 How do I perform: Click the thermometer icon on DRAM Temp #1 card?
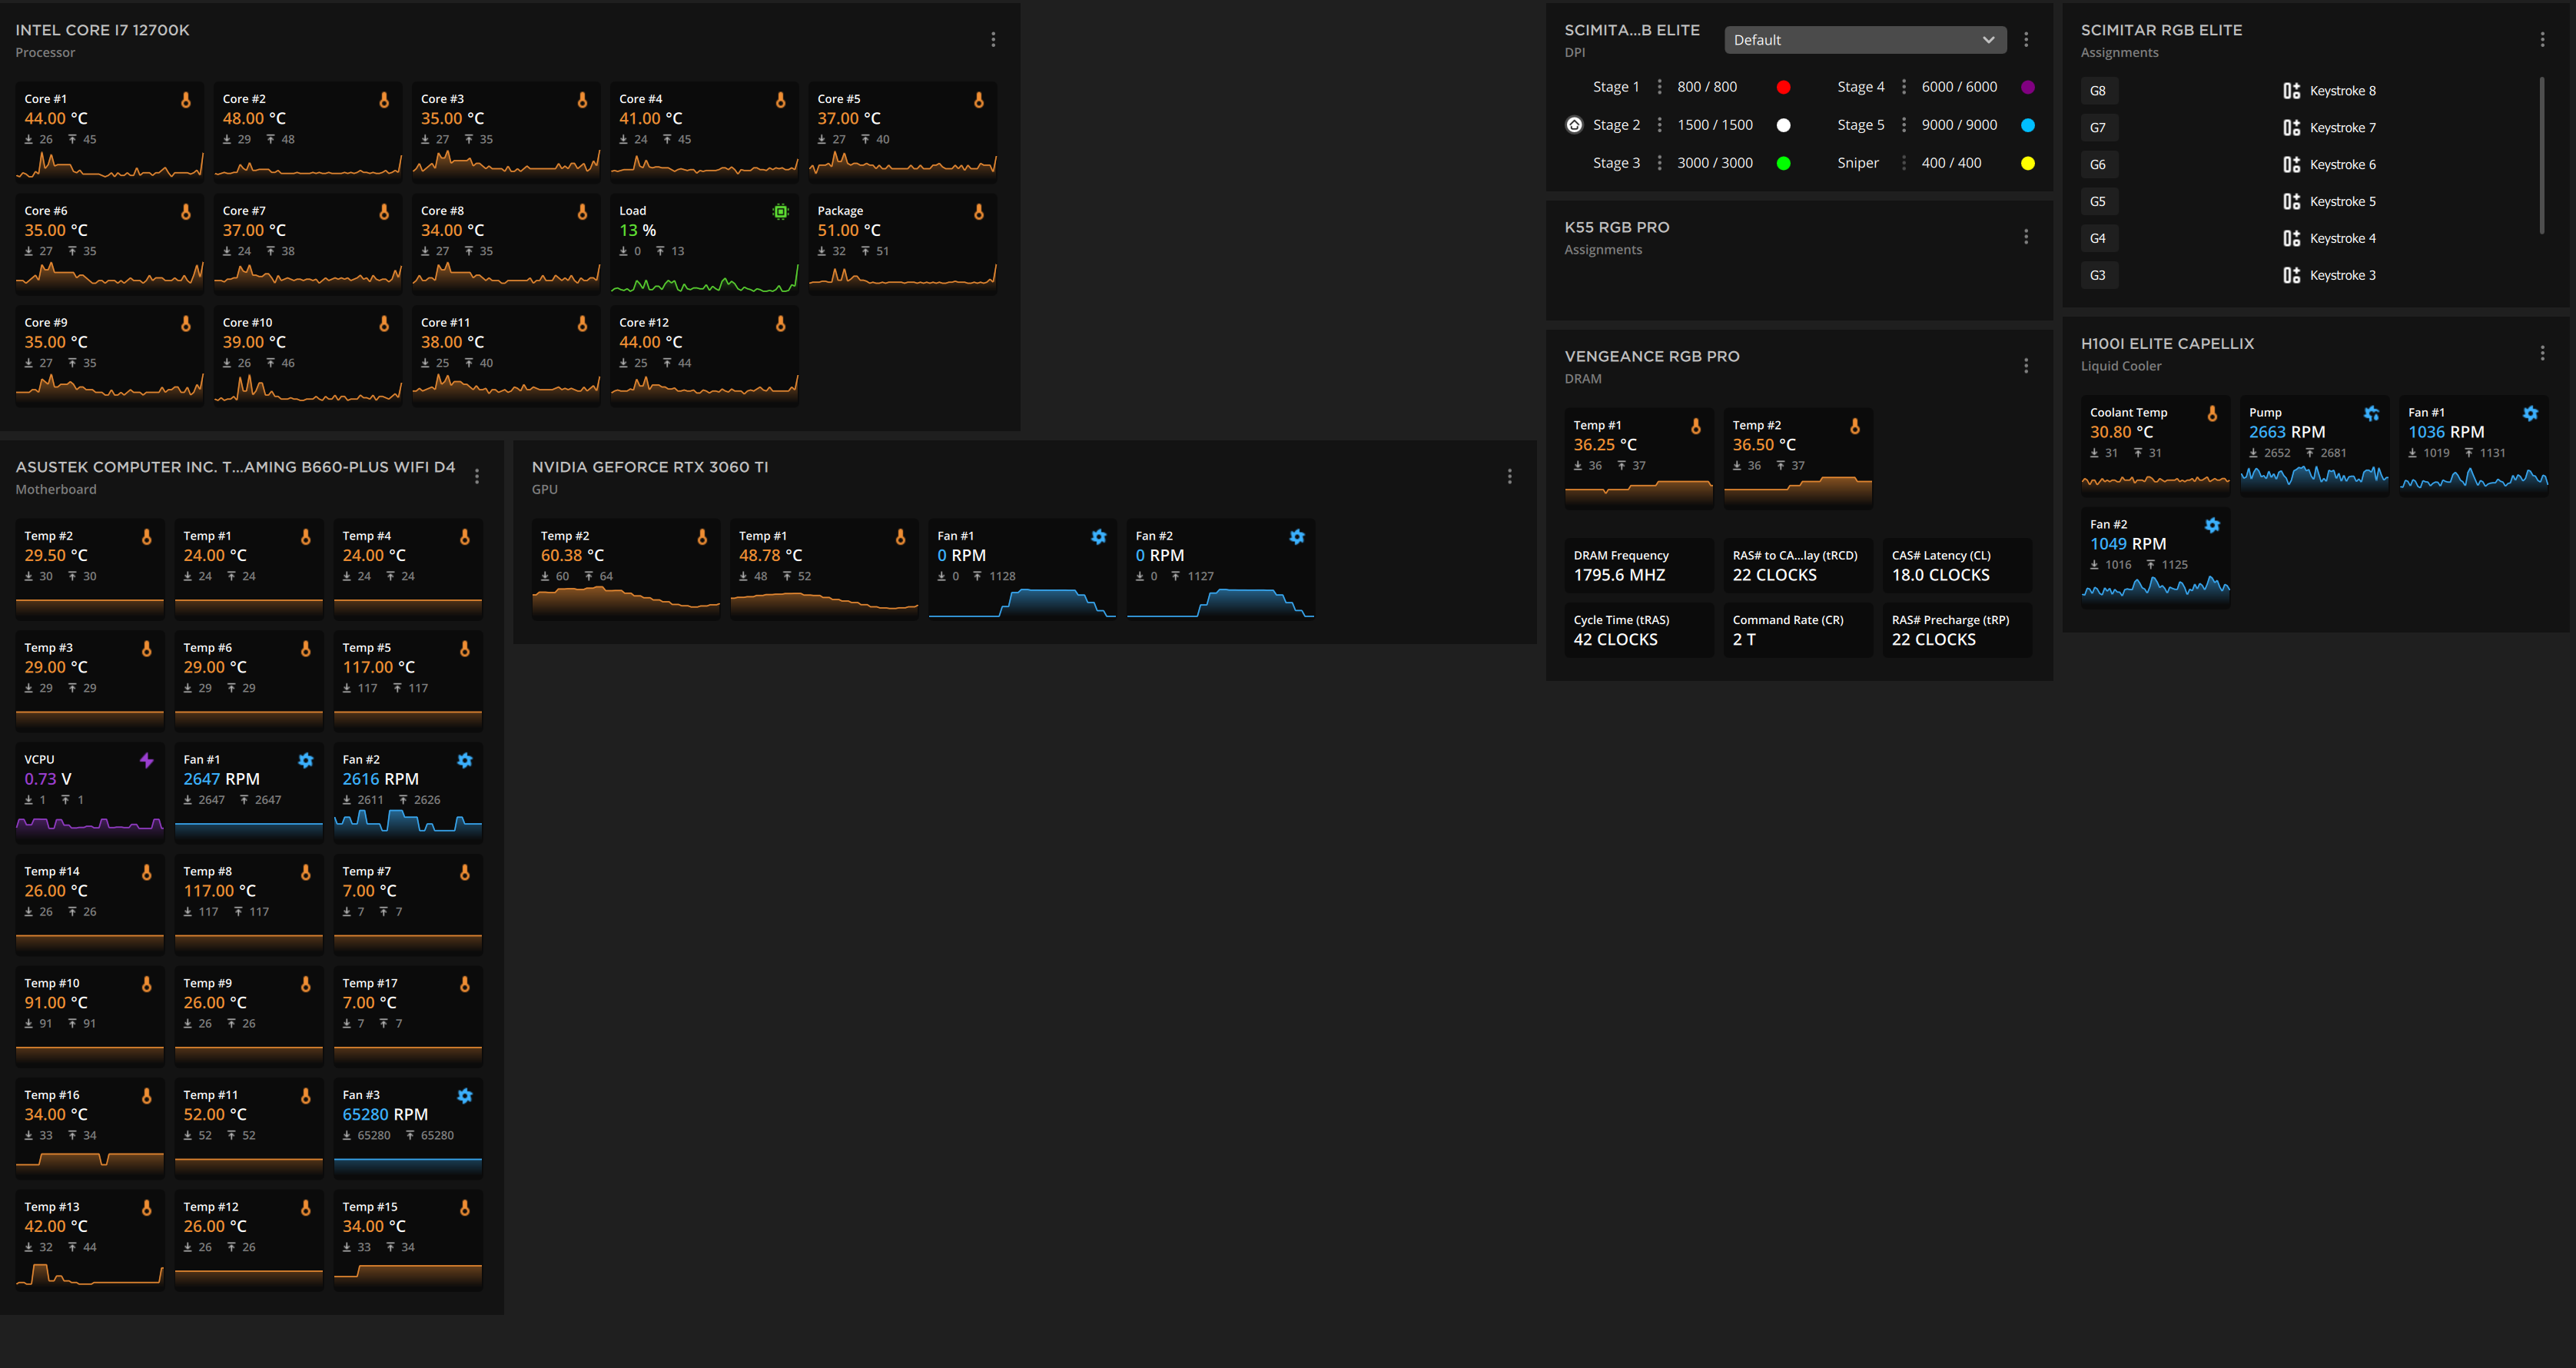click(x=1696, y=427)
